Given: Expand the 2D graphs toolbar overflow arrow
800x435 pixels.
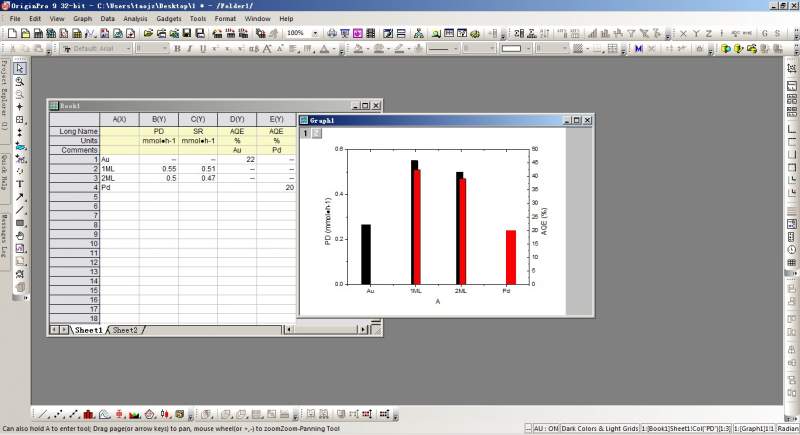Looking at the screenshot, I should [x=190, y=416].
